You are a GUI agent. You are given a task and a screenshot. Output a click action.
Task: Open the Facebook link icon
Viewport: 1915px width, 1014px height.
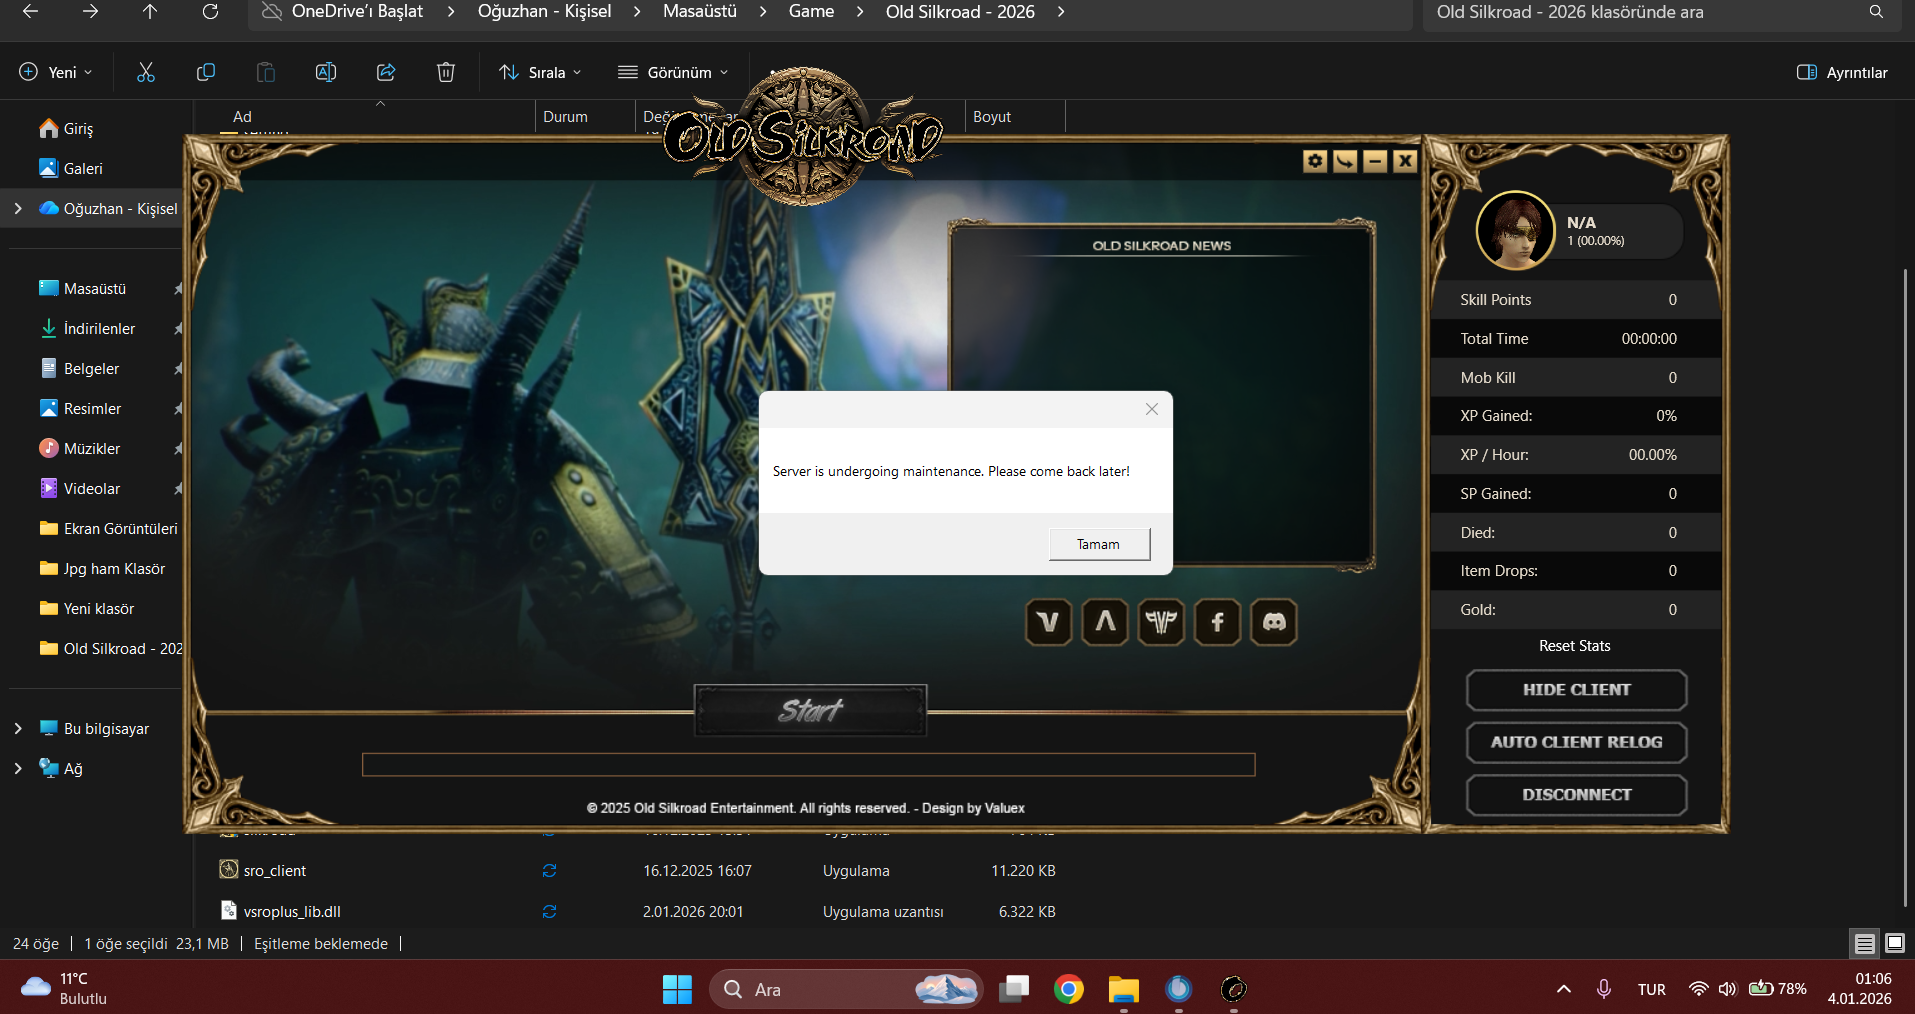1217,622
